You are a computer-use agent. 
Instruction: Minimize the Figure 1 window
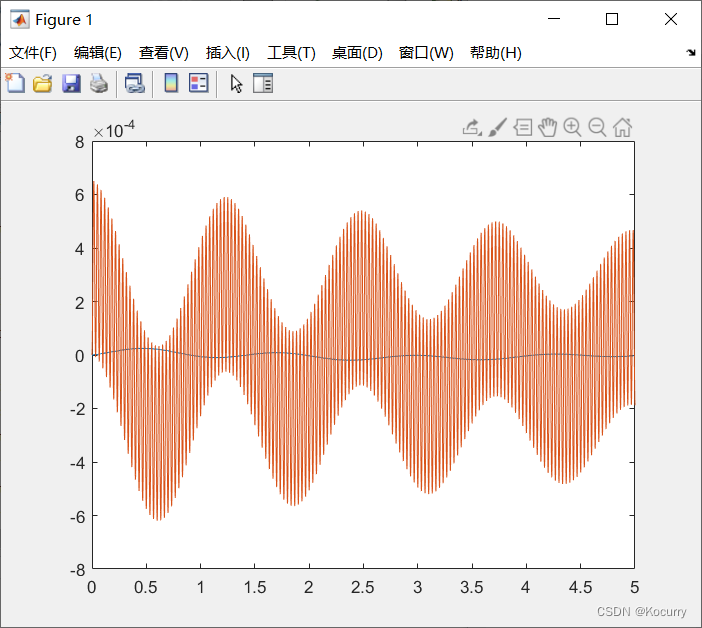554,19
